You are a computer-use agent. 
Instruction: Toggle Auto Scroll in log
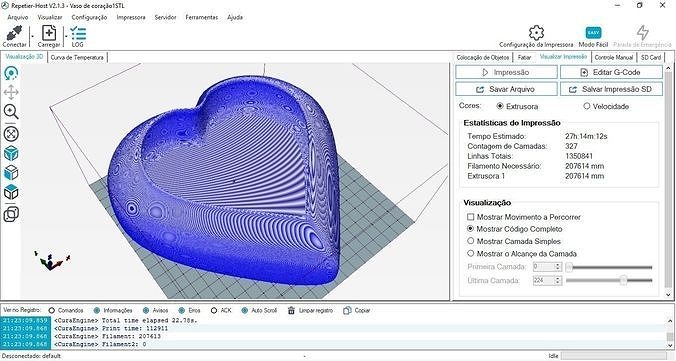tap(244, 310)
